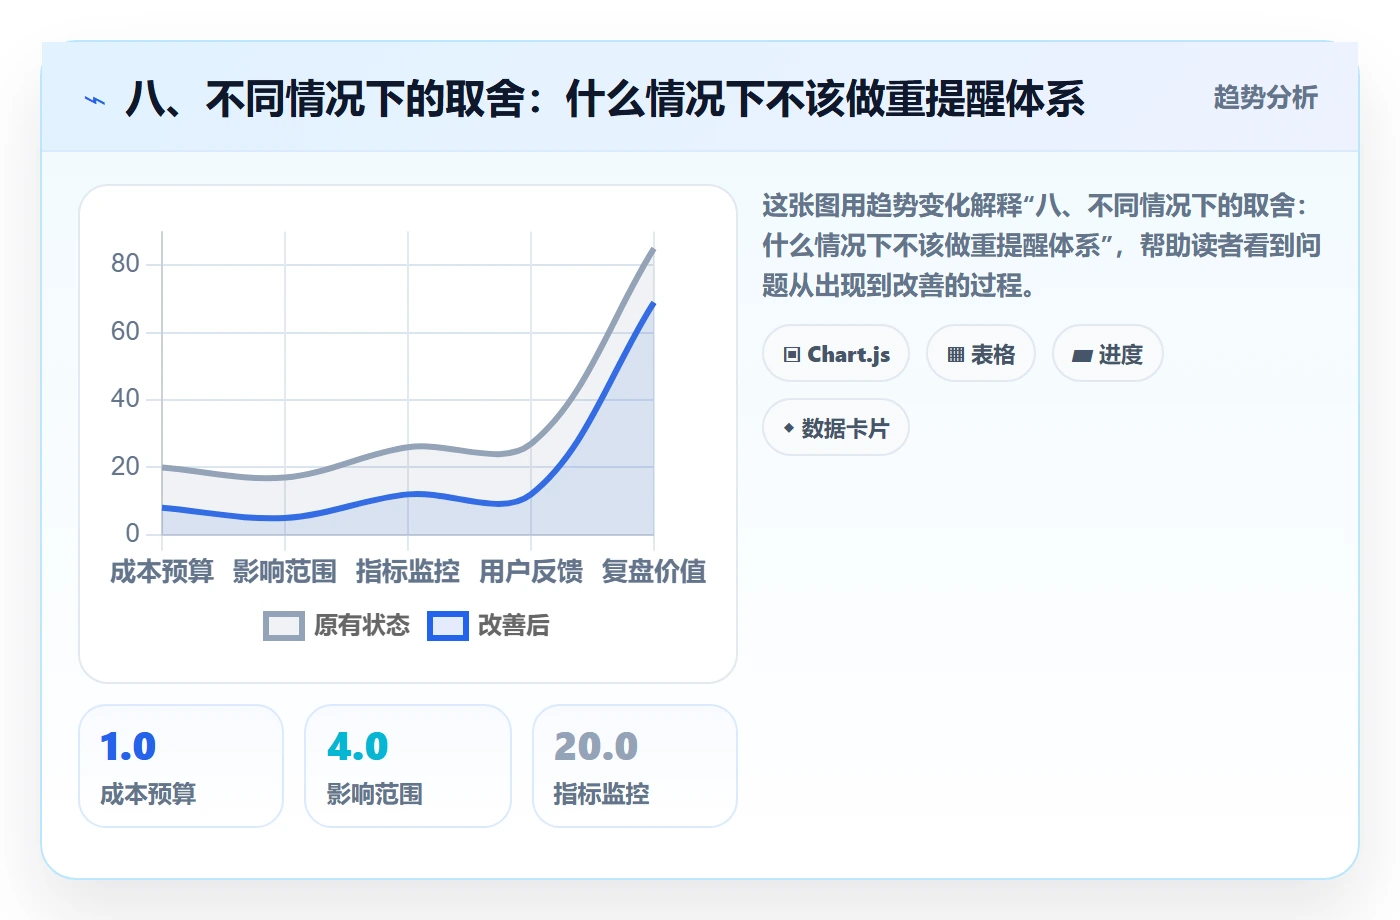Click the 数据卡片 tag chip
Viewport: 1400px width, 920px height.
[836, 428]
